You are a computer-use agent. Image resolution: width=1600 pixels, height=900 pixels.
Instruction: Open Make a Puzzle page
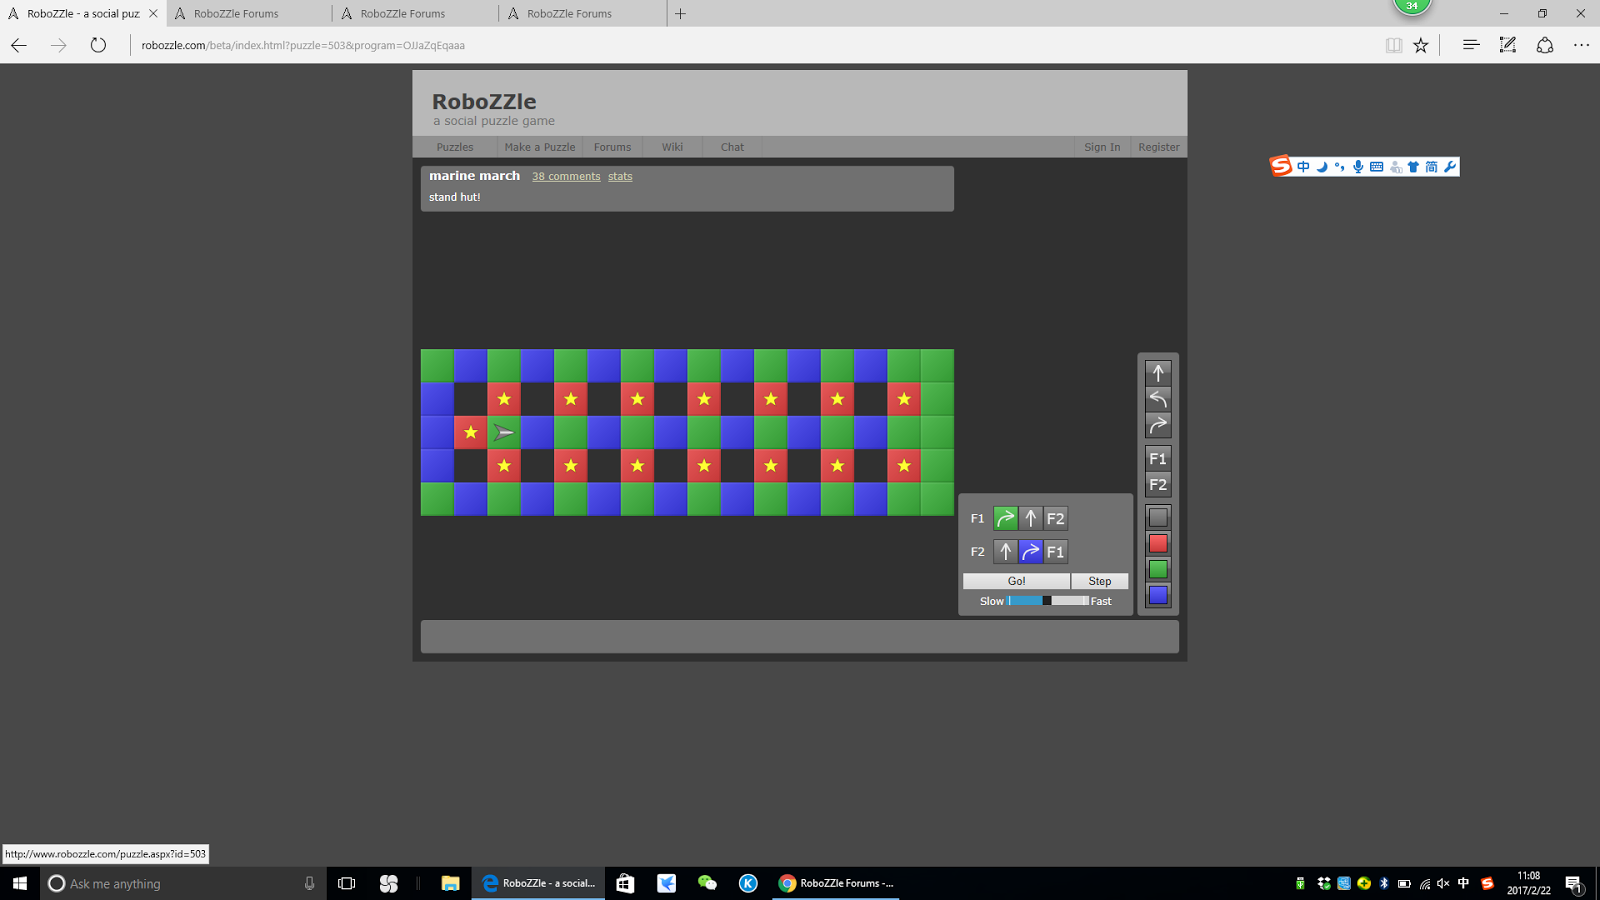point(540,147)
